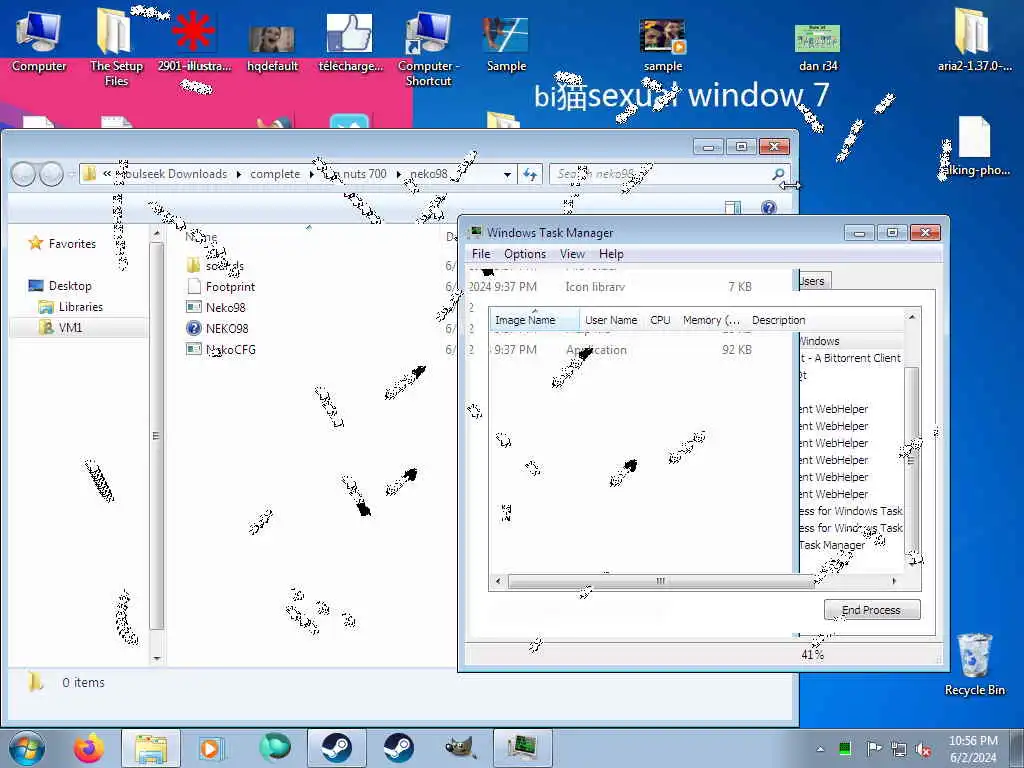This screenshot has height=768, width=1024.
Task: Select the 'A Bittorrent Client' process row
Action: 852,358
